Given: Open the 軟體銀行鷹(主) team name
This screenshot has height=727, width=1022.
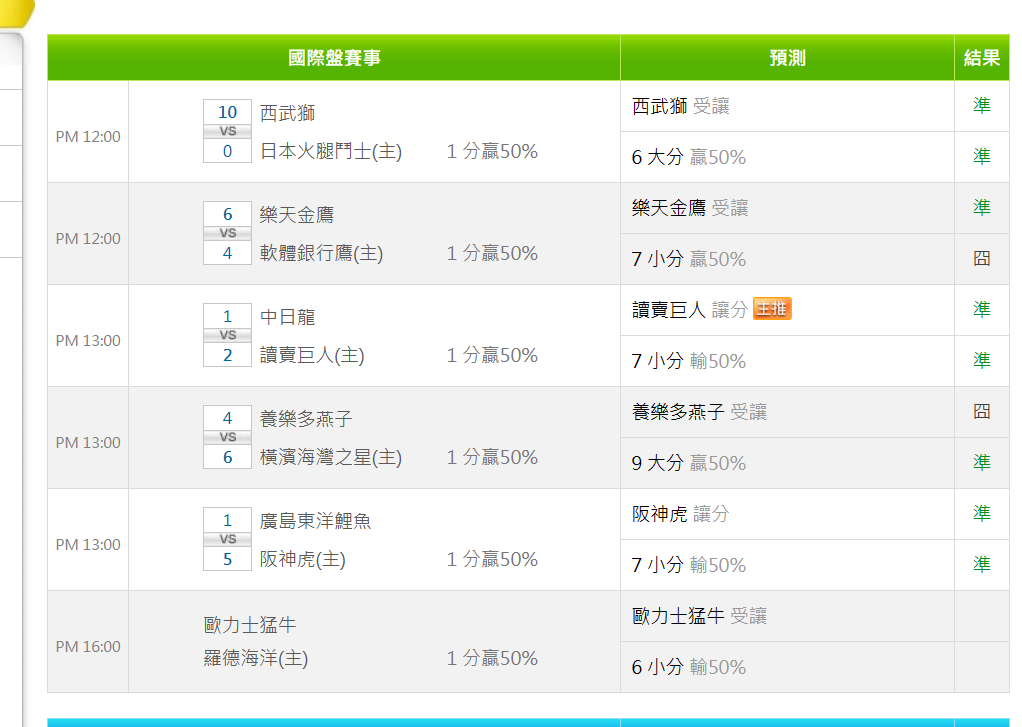Looking at the screenshot, I should [x=321, y=253].
